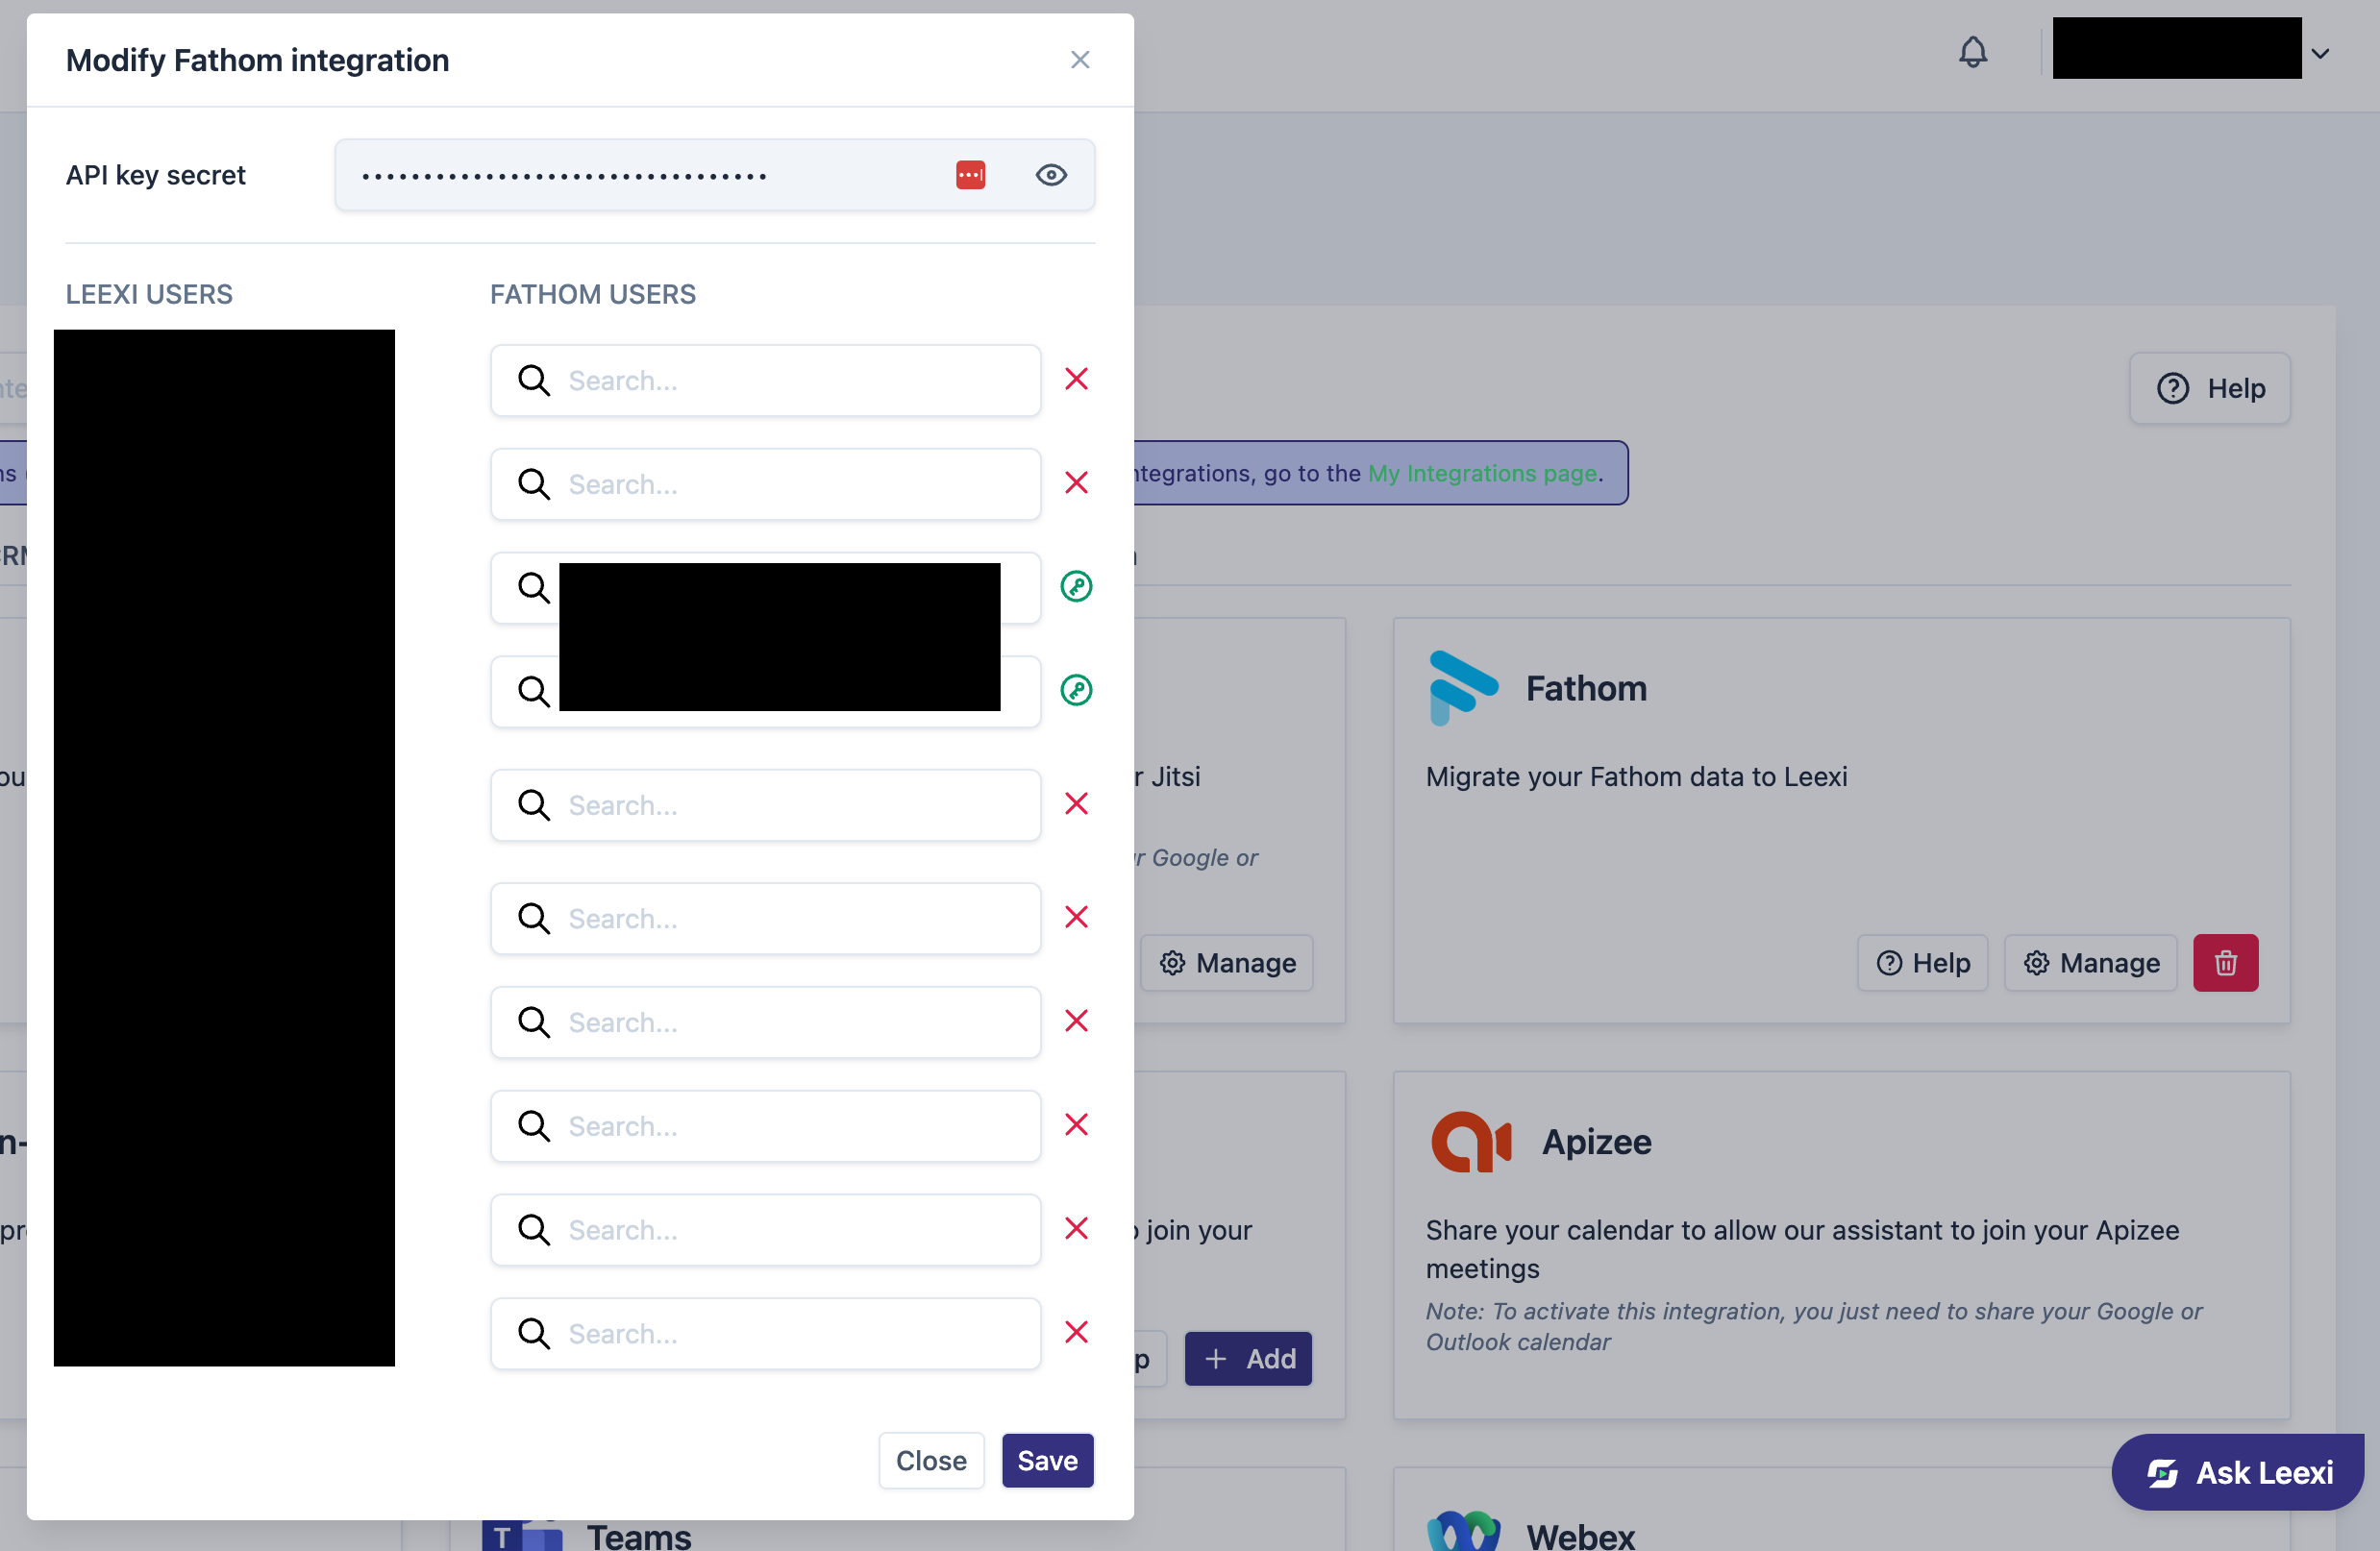
Task: Click the 'Modify Fathom integration' title
Action: 257,60
